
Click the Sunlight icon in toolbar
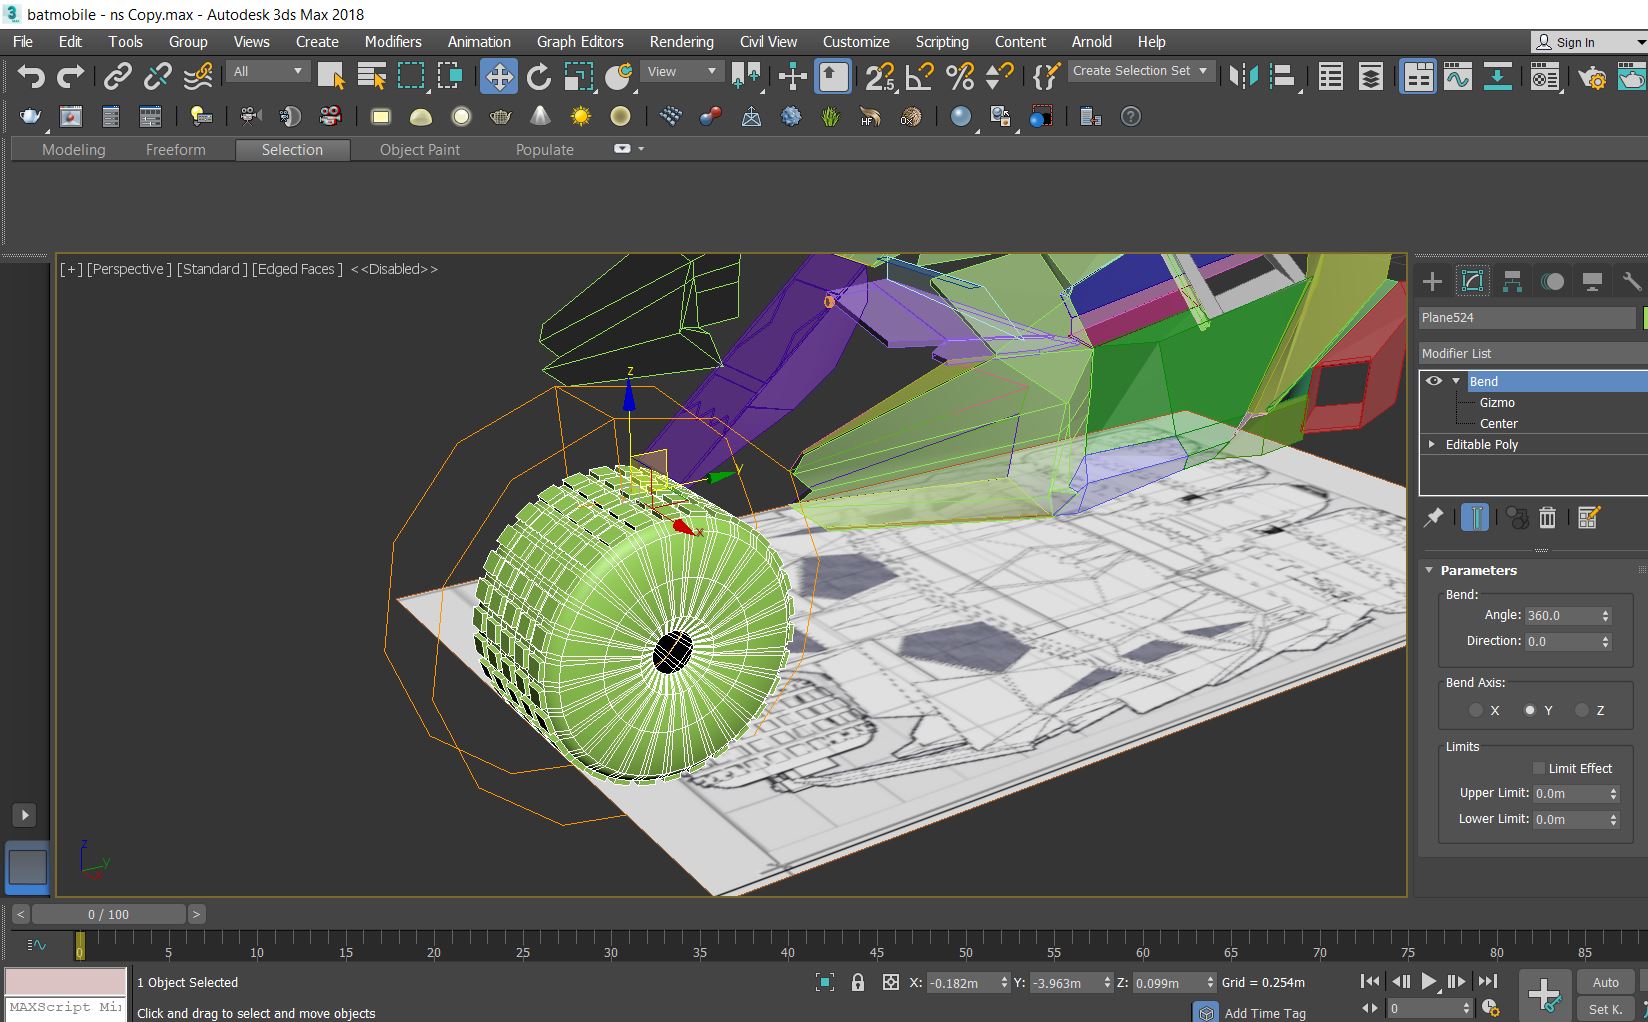(x=580, y=117)
